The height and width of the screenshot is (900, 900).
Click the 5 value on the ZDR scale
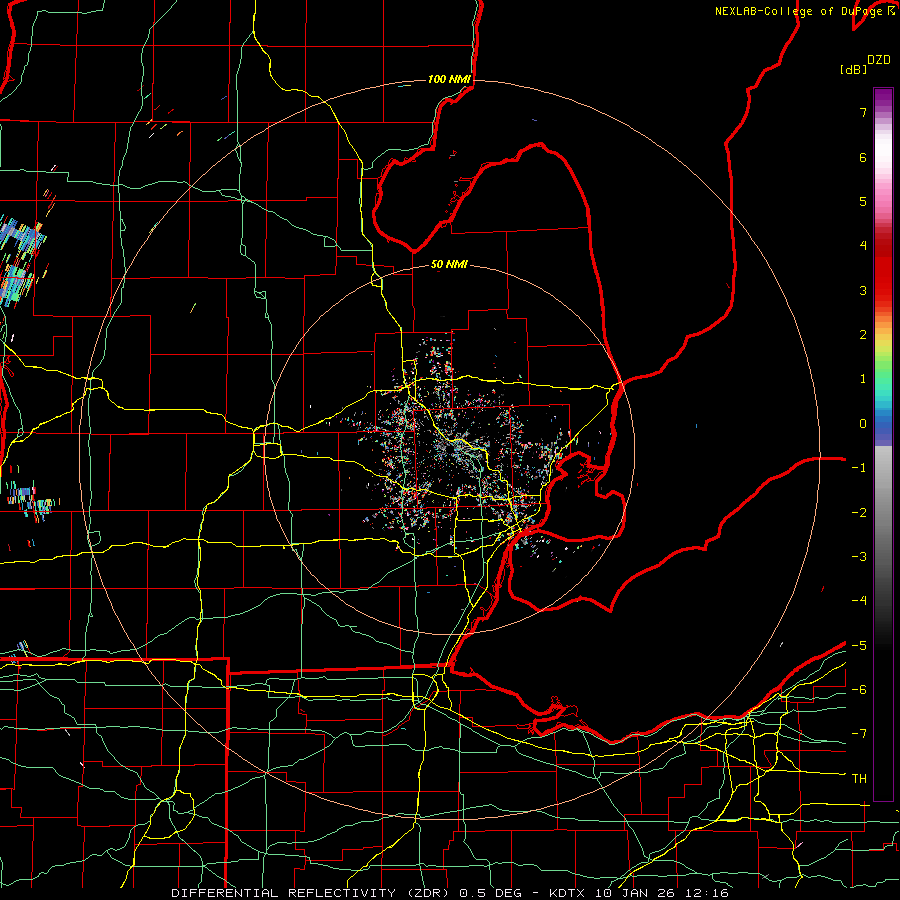(863, 201)
